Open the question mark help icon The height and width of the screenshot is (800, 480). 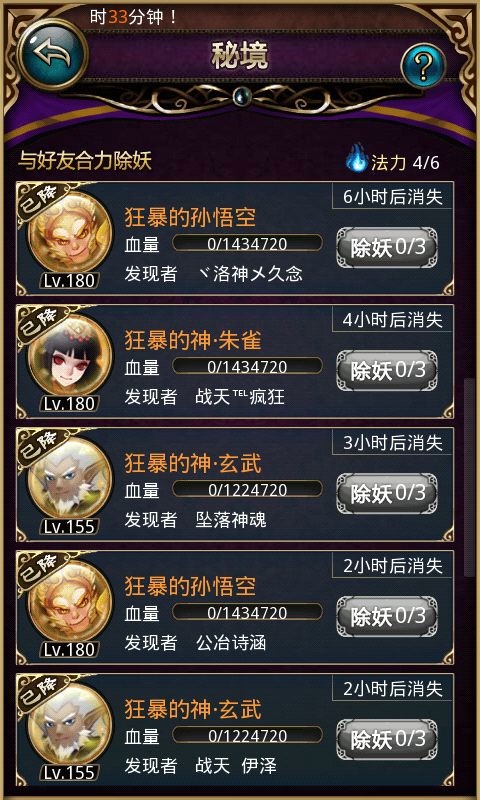pyautogui.click(x=423, y=65)
